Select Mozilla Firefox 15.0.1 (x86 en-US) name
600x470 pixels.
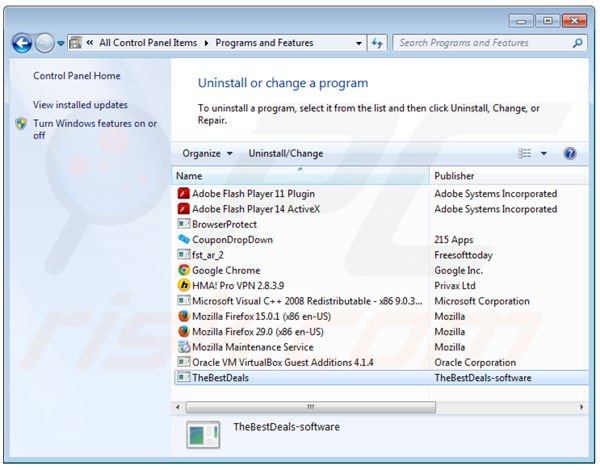pos(261,316)
